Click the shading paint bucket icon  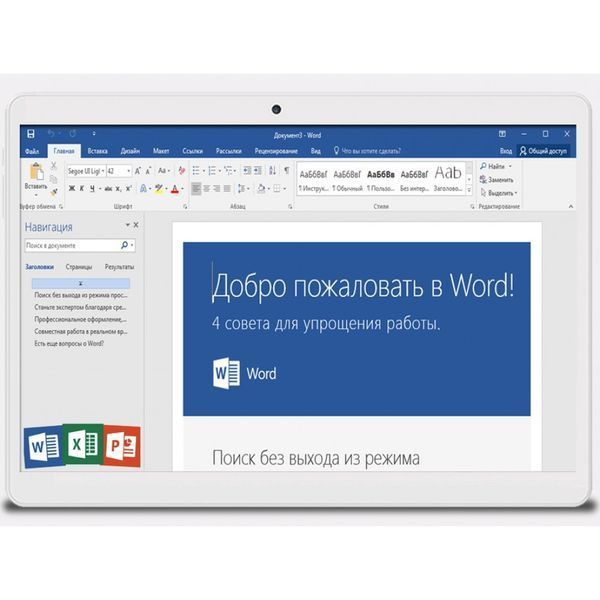point(261,188)
